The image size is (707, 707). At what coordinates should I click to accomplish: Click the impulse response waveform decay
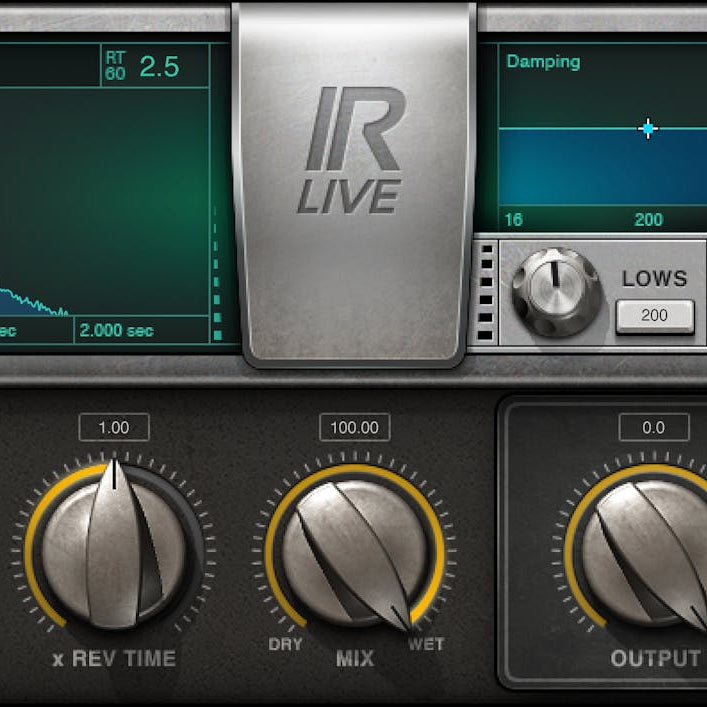(x=34, y=302)
